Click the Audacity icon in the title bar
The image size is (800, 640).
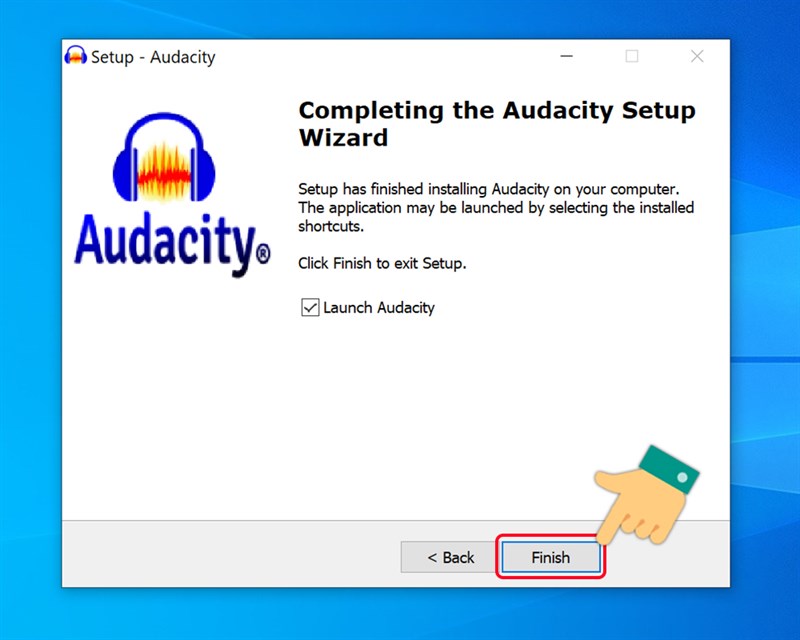pyautogui.click(x=76, y=56)
